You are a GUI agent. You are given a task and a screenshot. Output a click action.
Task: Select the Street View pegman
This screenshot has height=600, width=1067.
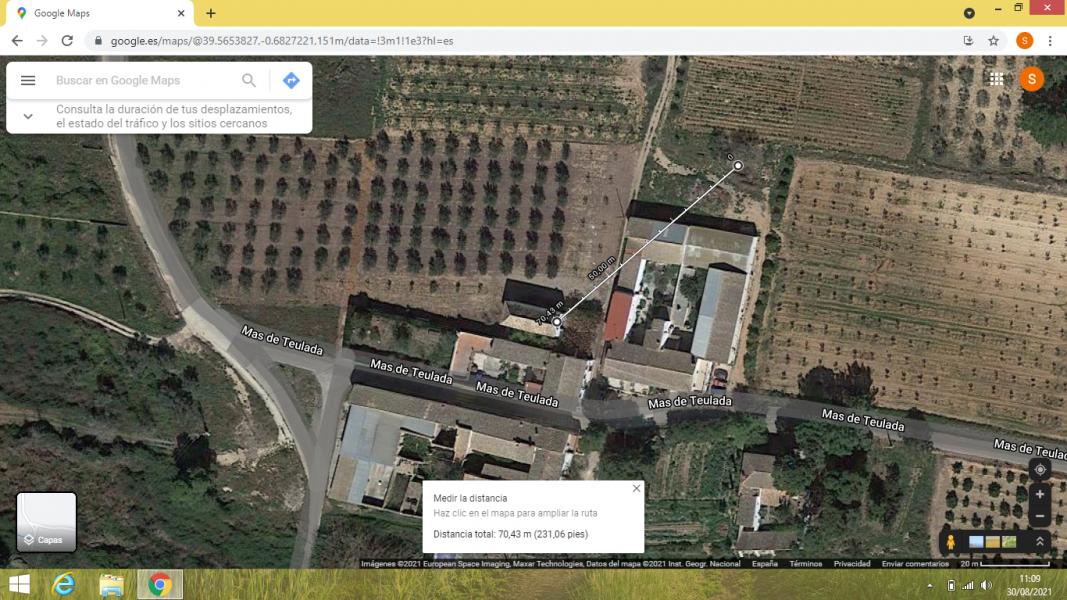pos(950,542)
